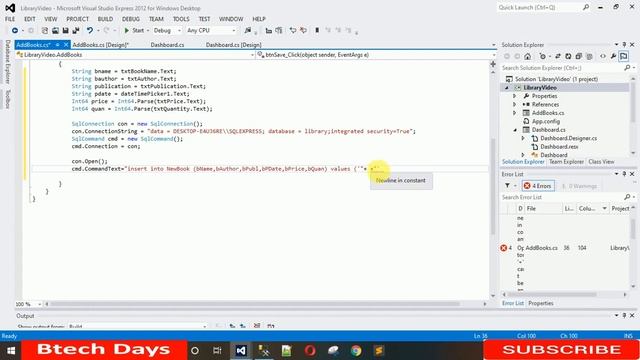The image size is (640, 360).
Task: Open the Toolbox side panel
Action: click(x=7, y=99)
